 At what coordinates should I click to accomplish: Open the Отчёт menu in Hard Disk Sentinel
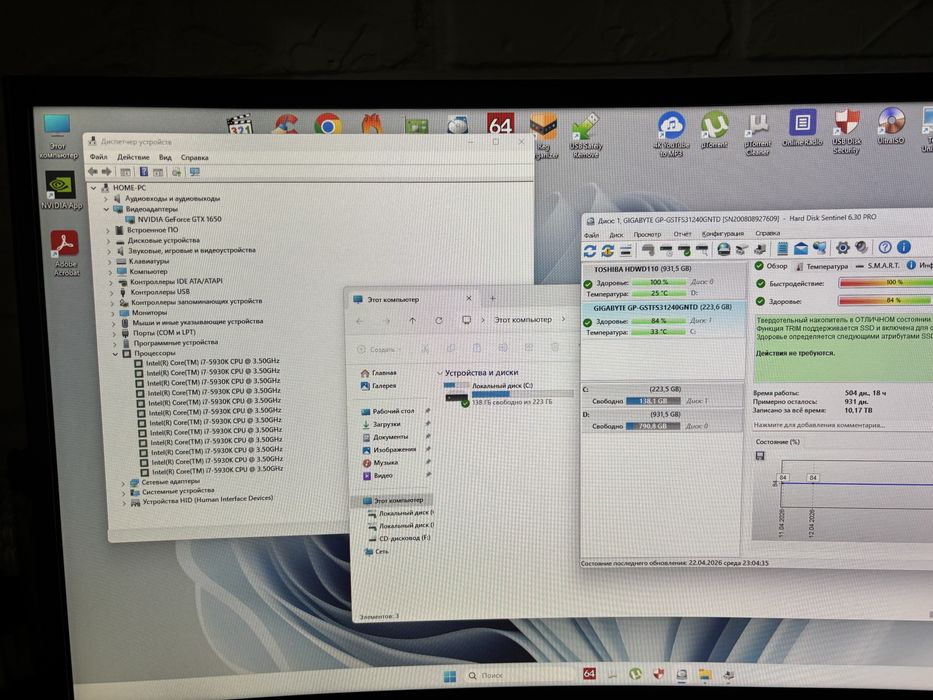682,234
